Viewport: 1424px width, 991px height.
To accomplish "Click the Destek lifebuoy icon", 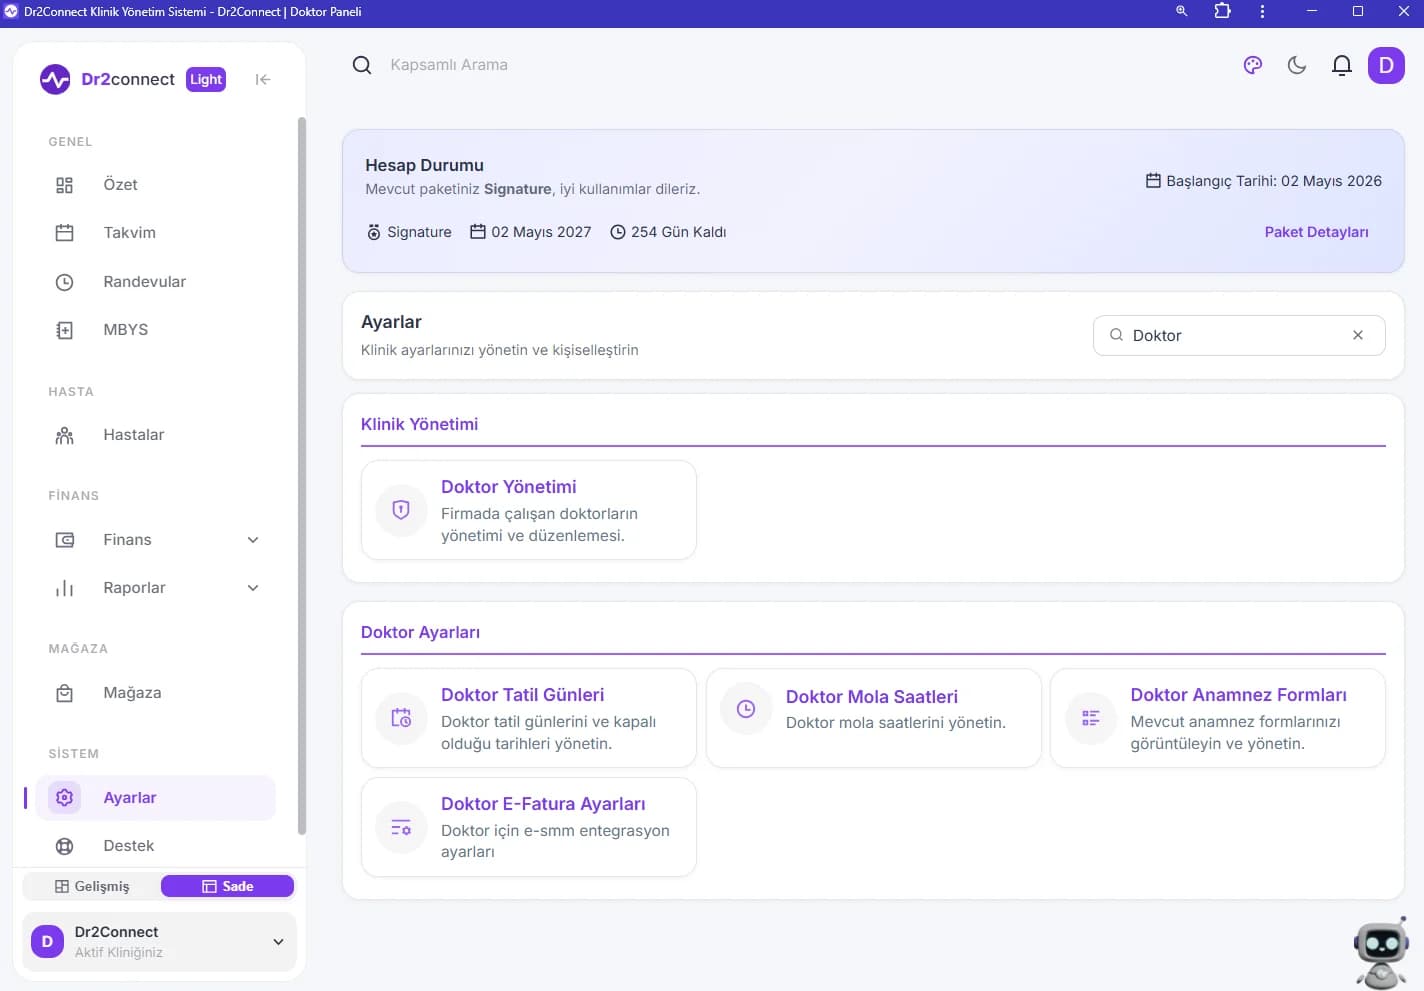I will point(64,846).
